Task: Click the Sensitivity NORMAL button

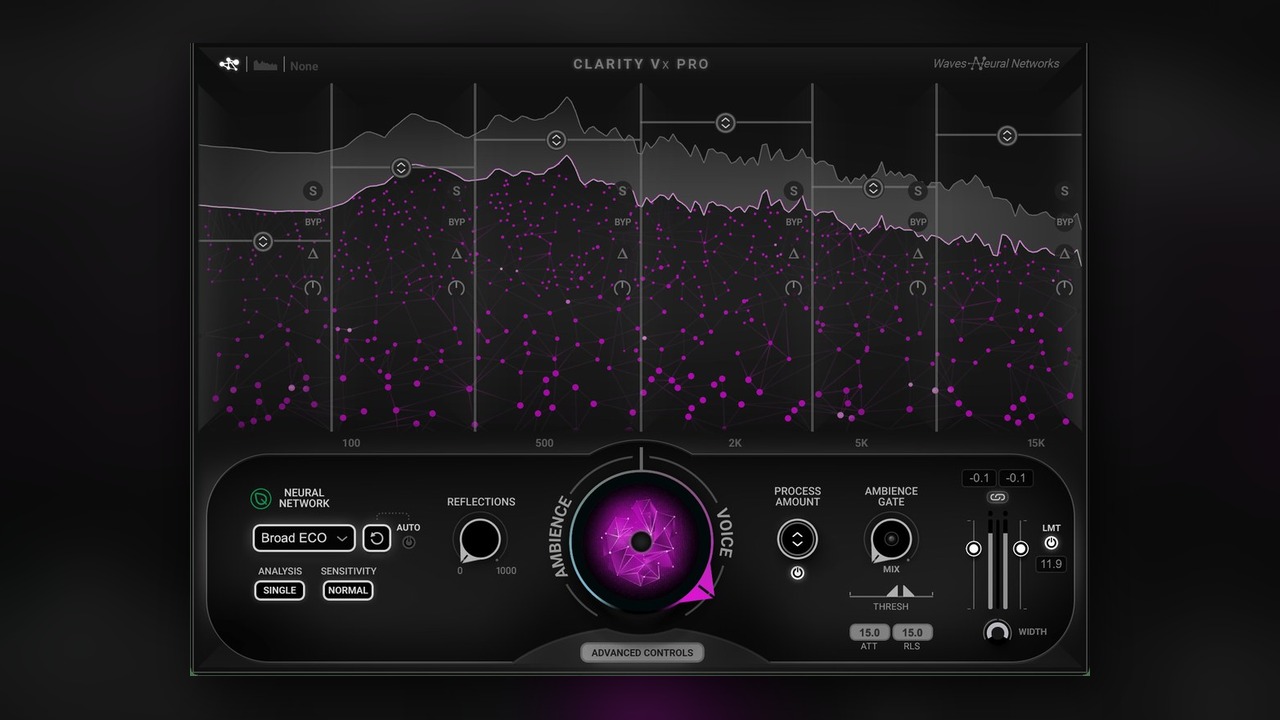Action: (x=348, y=590)
